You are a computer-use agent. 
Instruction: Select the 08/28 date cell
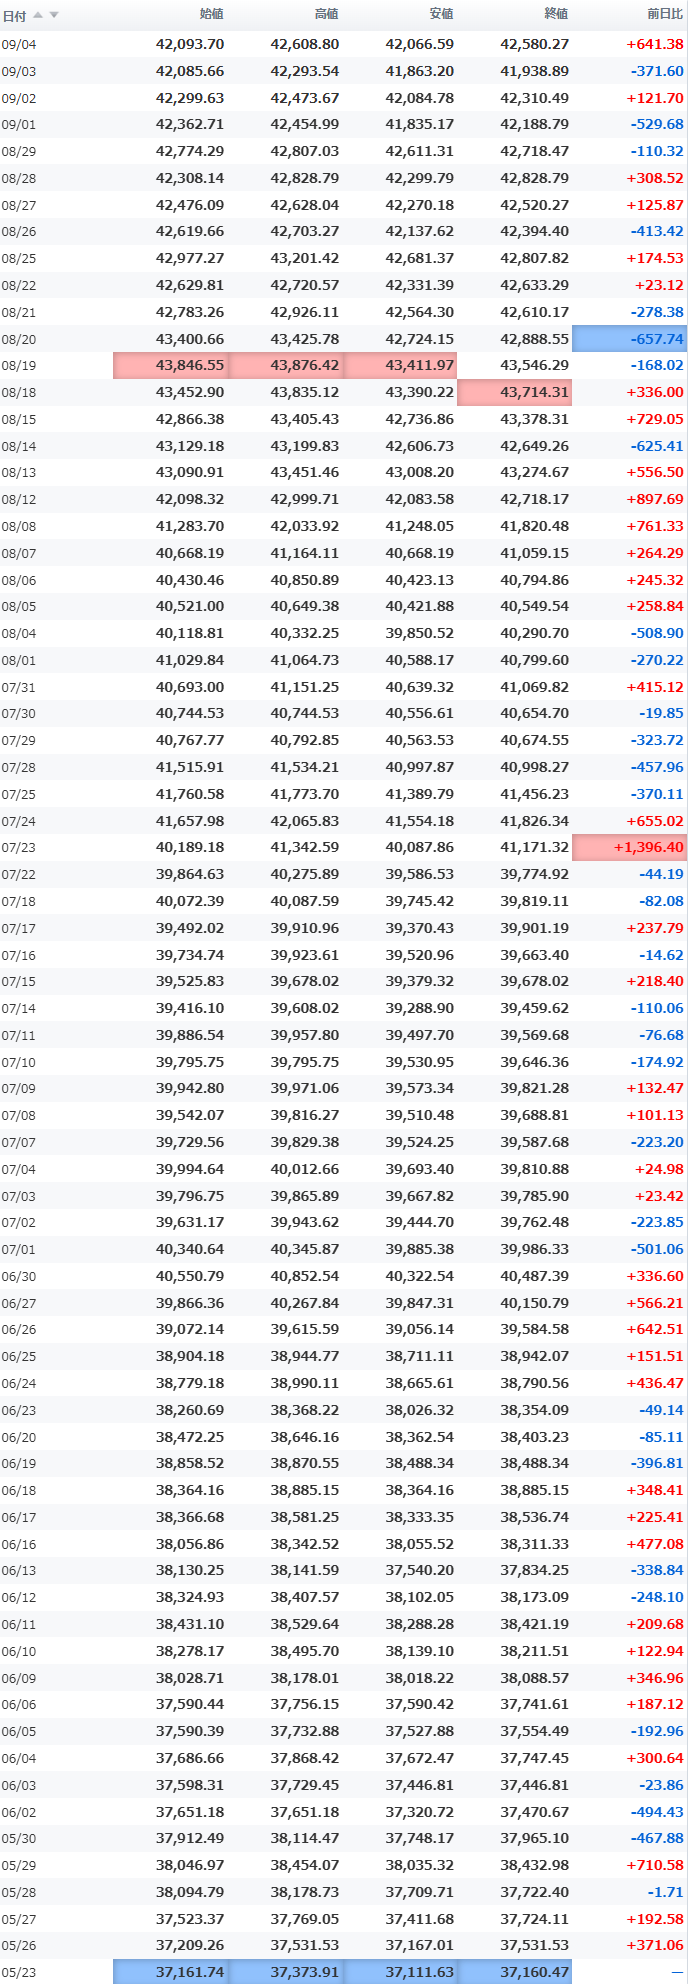coord(19,179)
